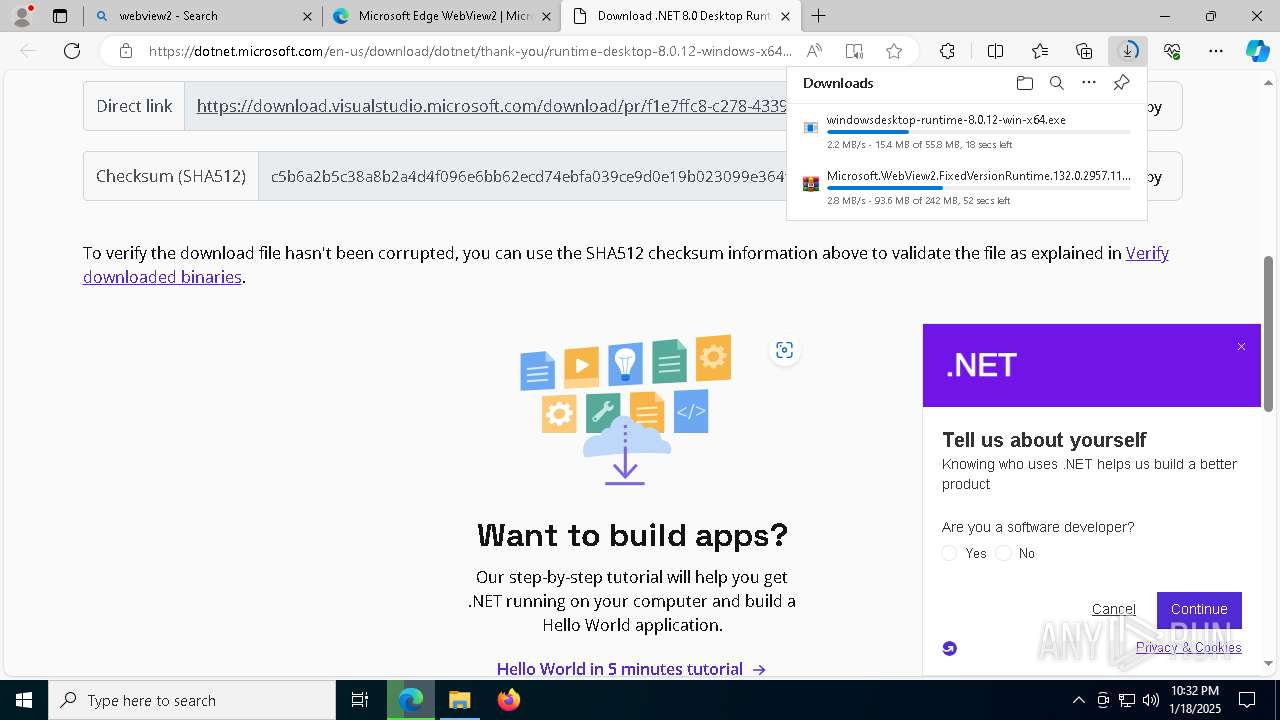Viewport: 1280px width, 720px height.
Task: Open Browser essentials icon
Action: click(x=1172, y=51)
